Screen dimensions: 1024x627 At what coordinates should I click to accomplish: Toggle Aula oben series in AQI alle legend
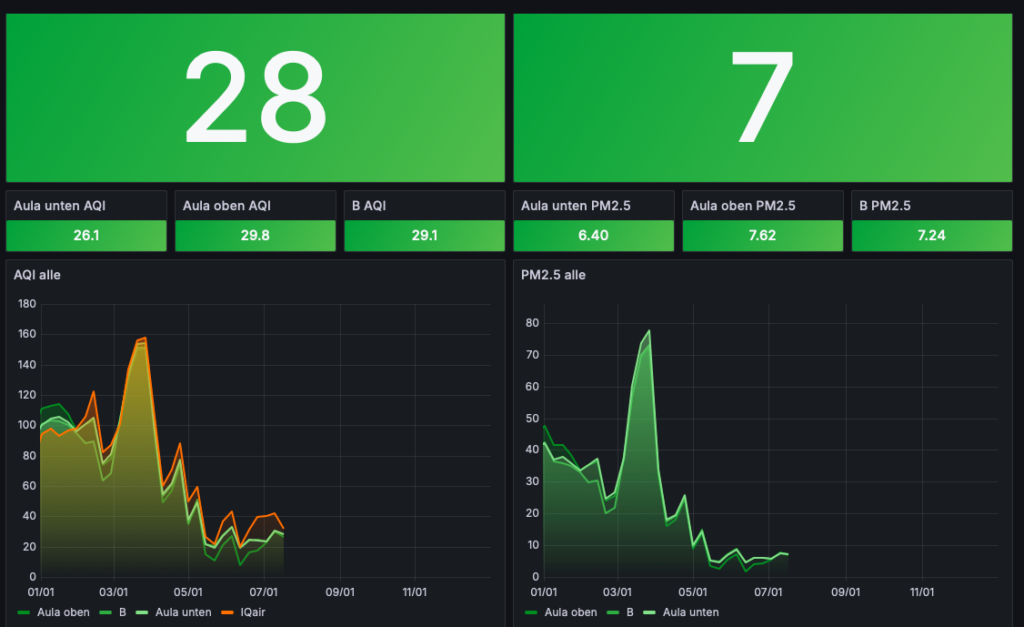(x=63, y=612)
